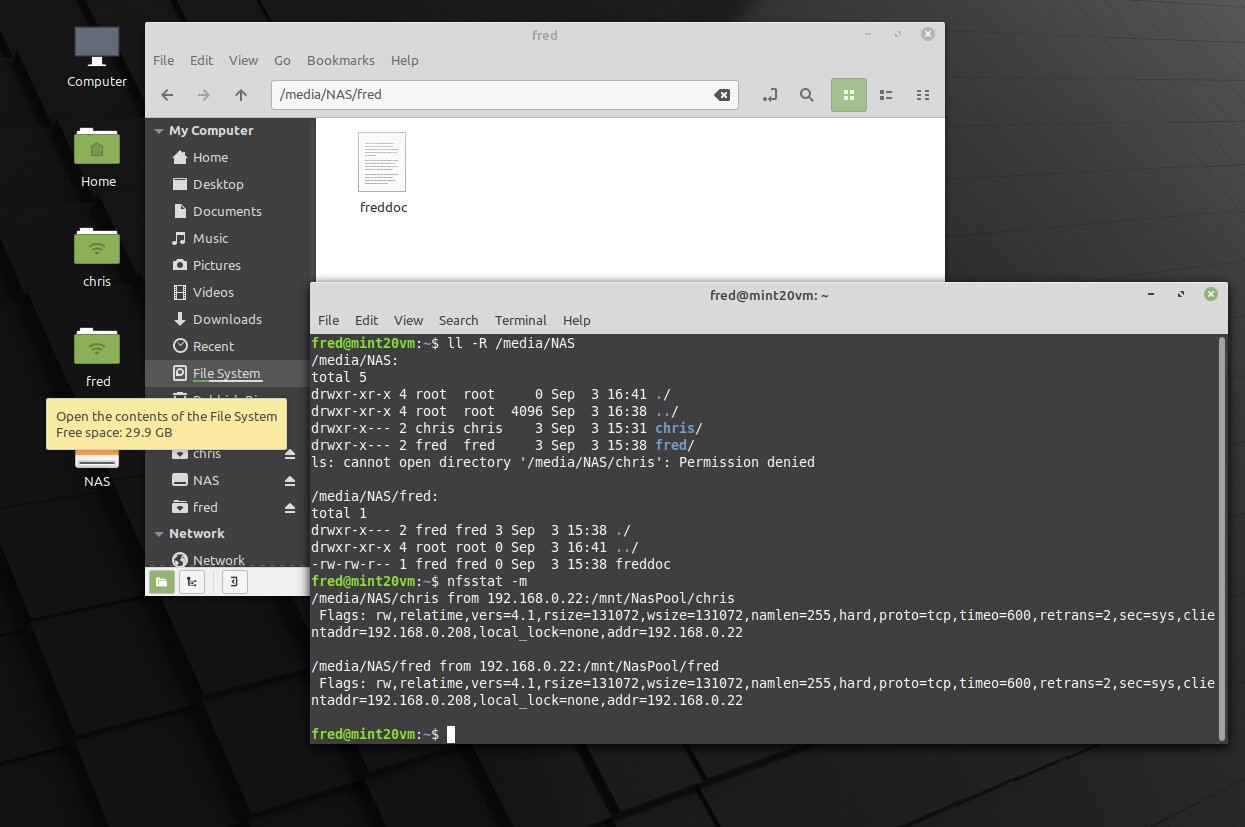
Task: Hide the file manager sidebar
Action: tap(233, 581)
